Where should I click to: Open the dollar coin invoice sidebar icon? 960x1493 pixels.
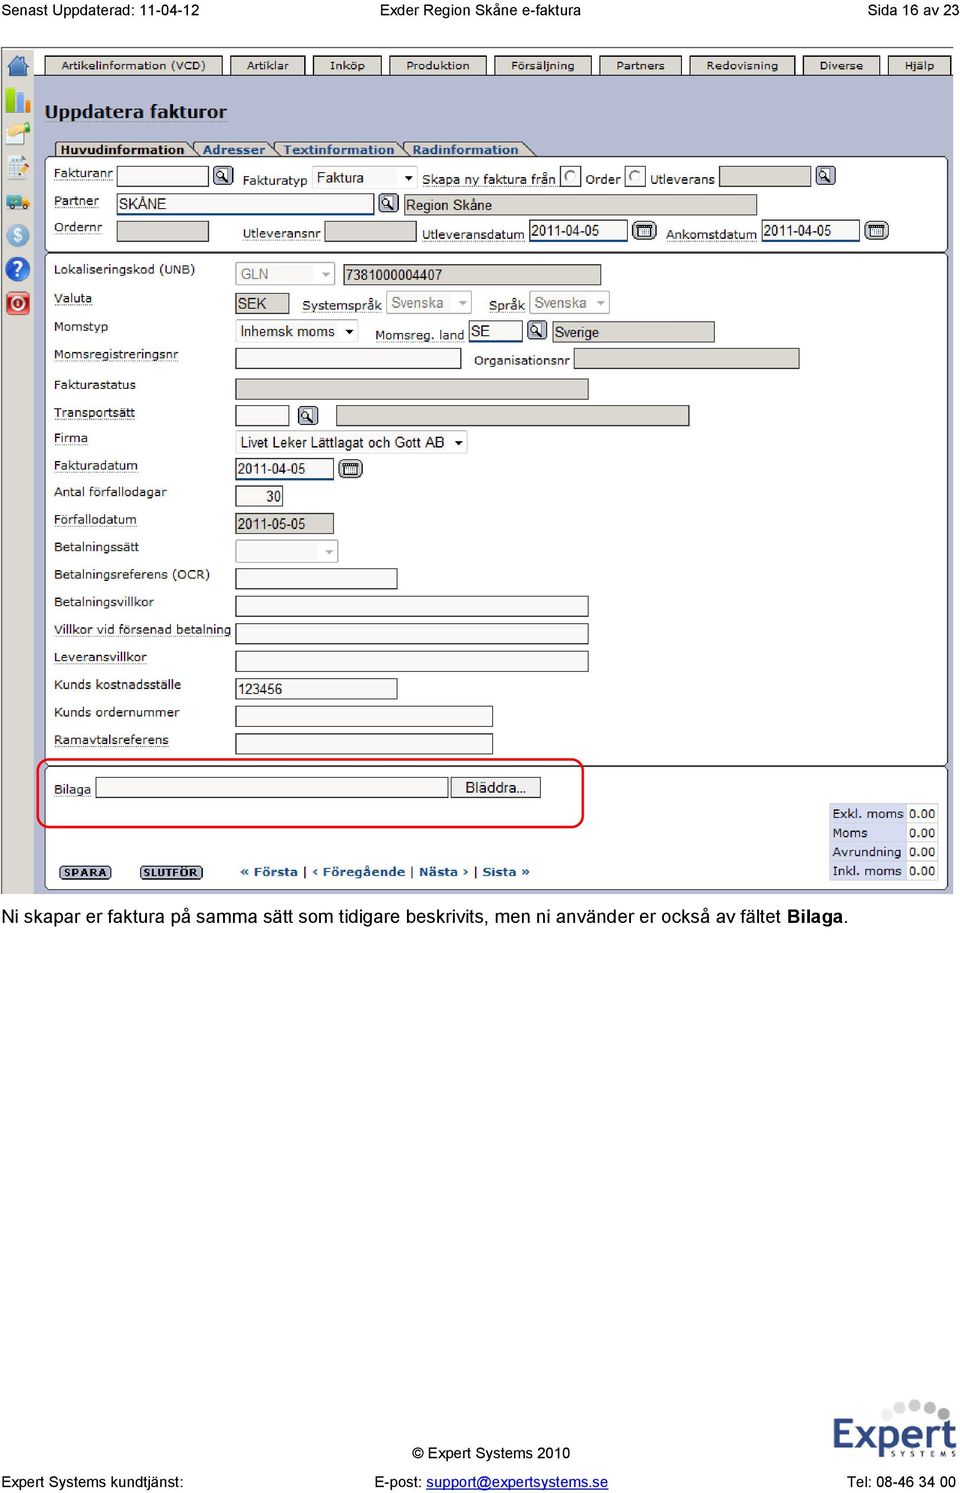[x=18, y=235]
